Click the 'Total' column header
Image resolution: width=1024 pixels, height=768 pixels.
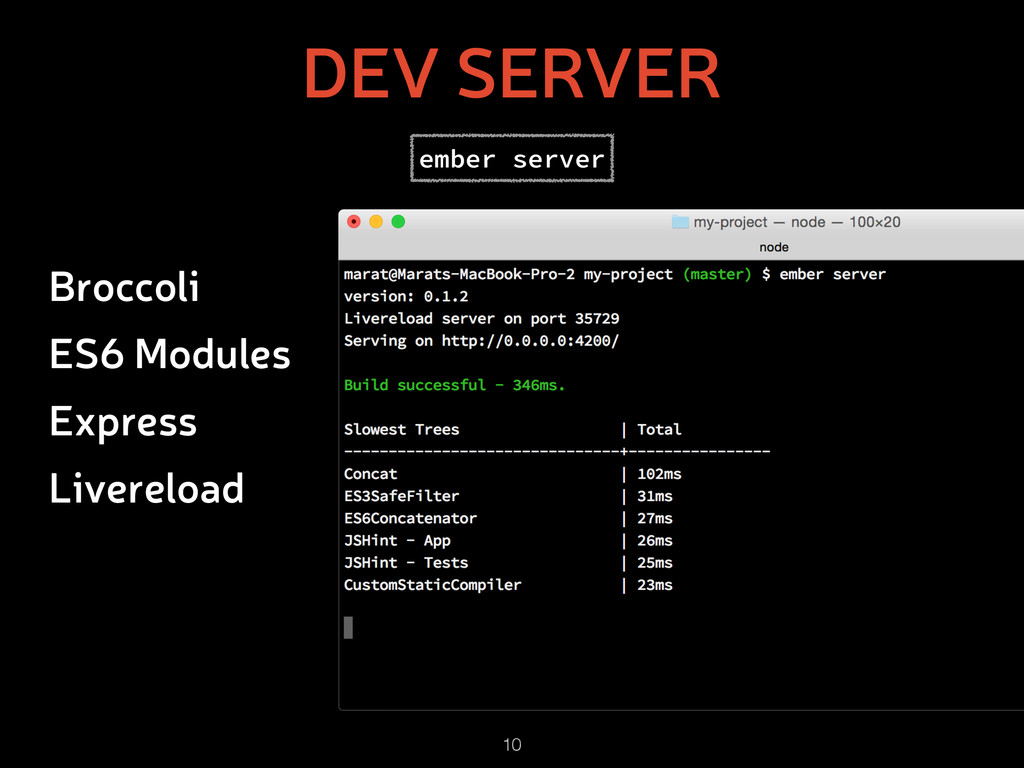coord(660,430)
